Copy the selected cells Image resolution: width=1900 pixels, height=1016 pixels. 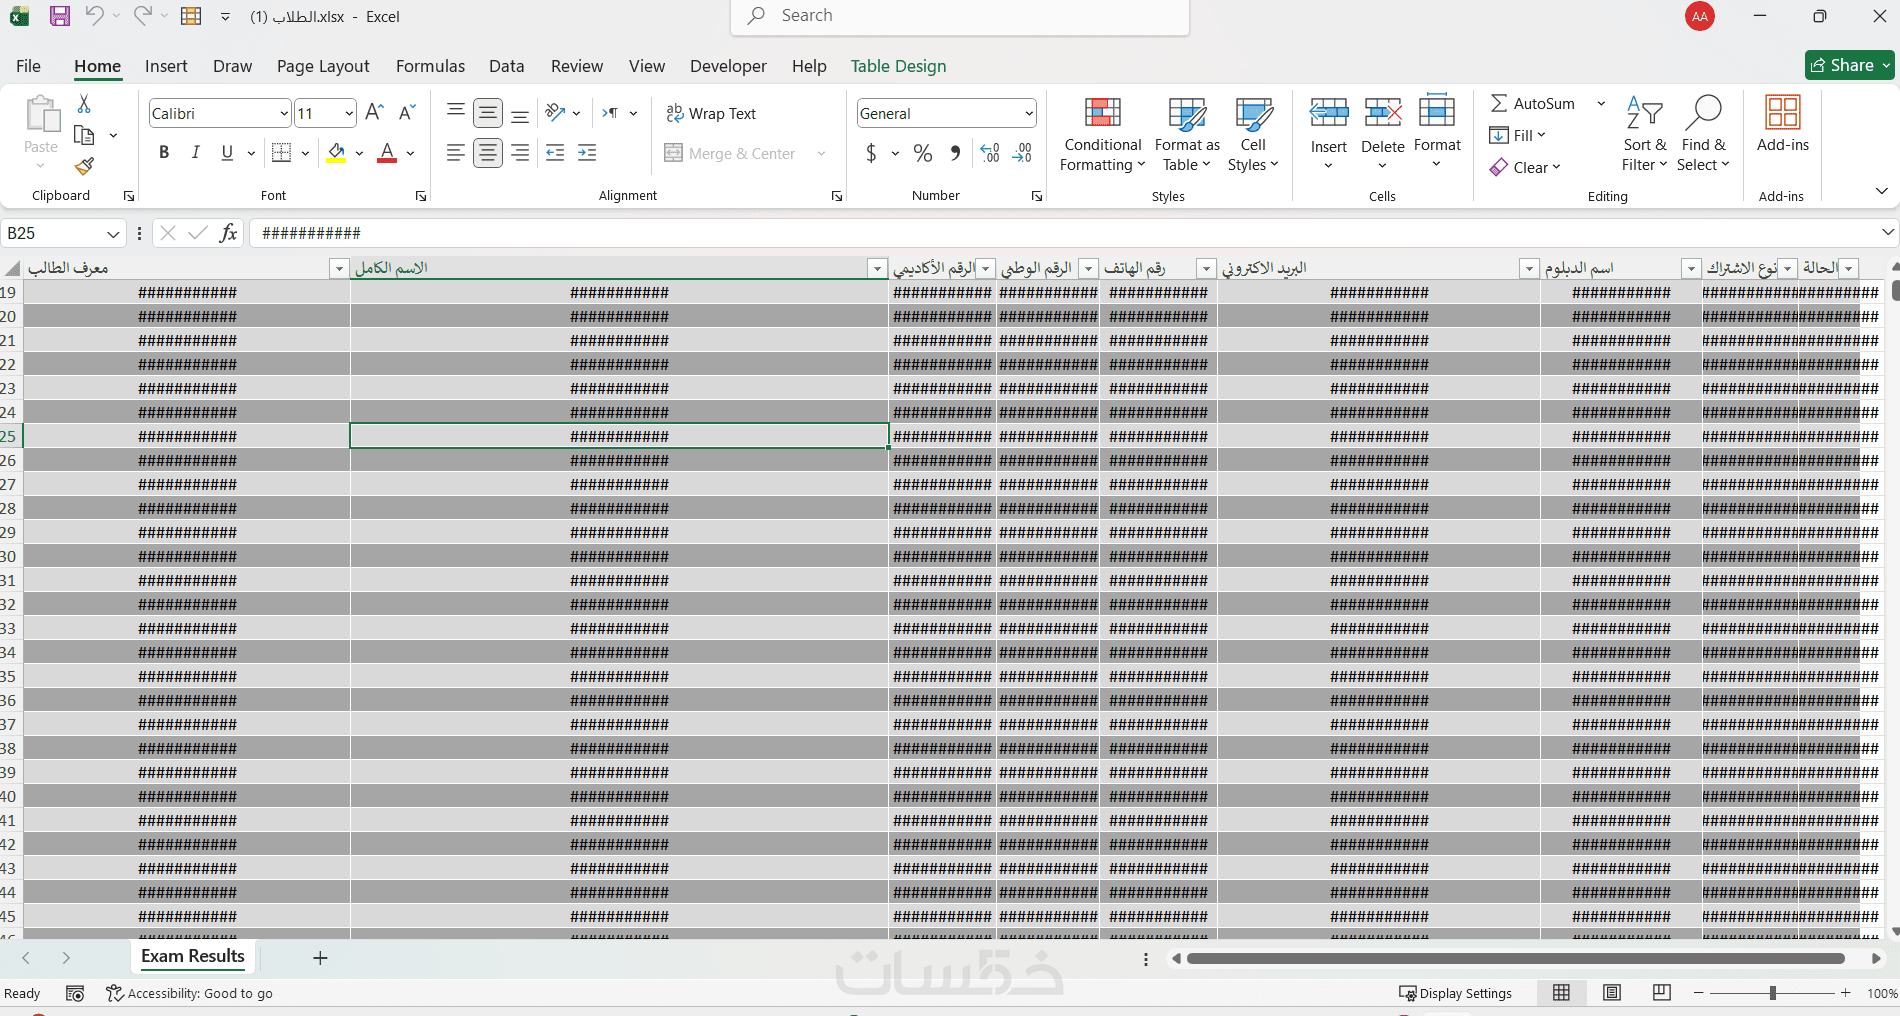(85, 135)
